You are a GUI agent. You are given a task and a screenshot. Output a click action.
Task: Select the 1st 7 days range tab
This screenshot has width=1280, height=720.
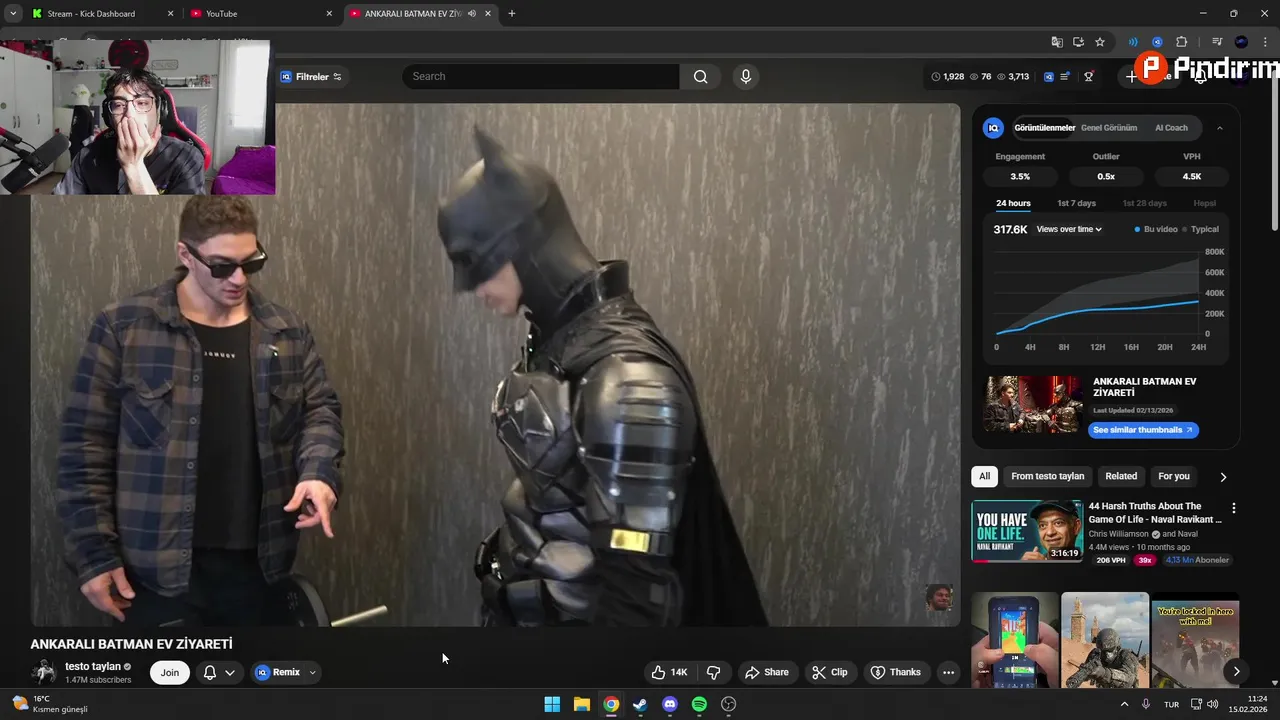click(x=1076, y=203)
